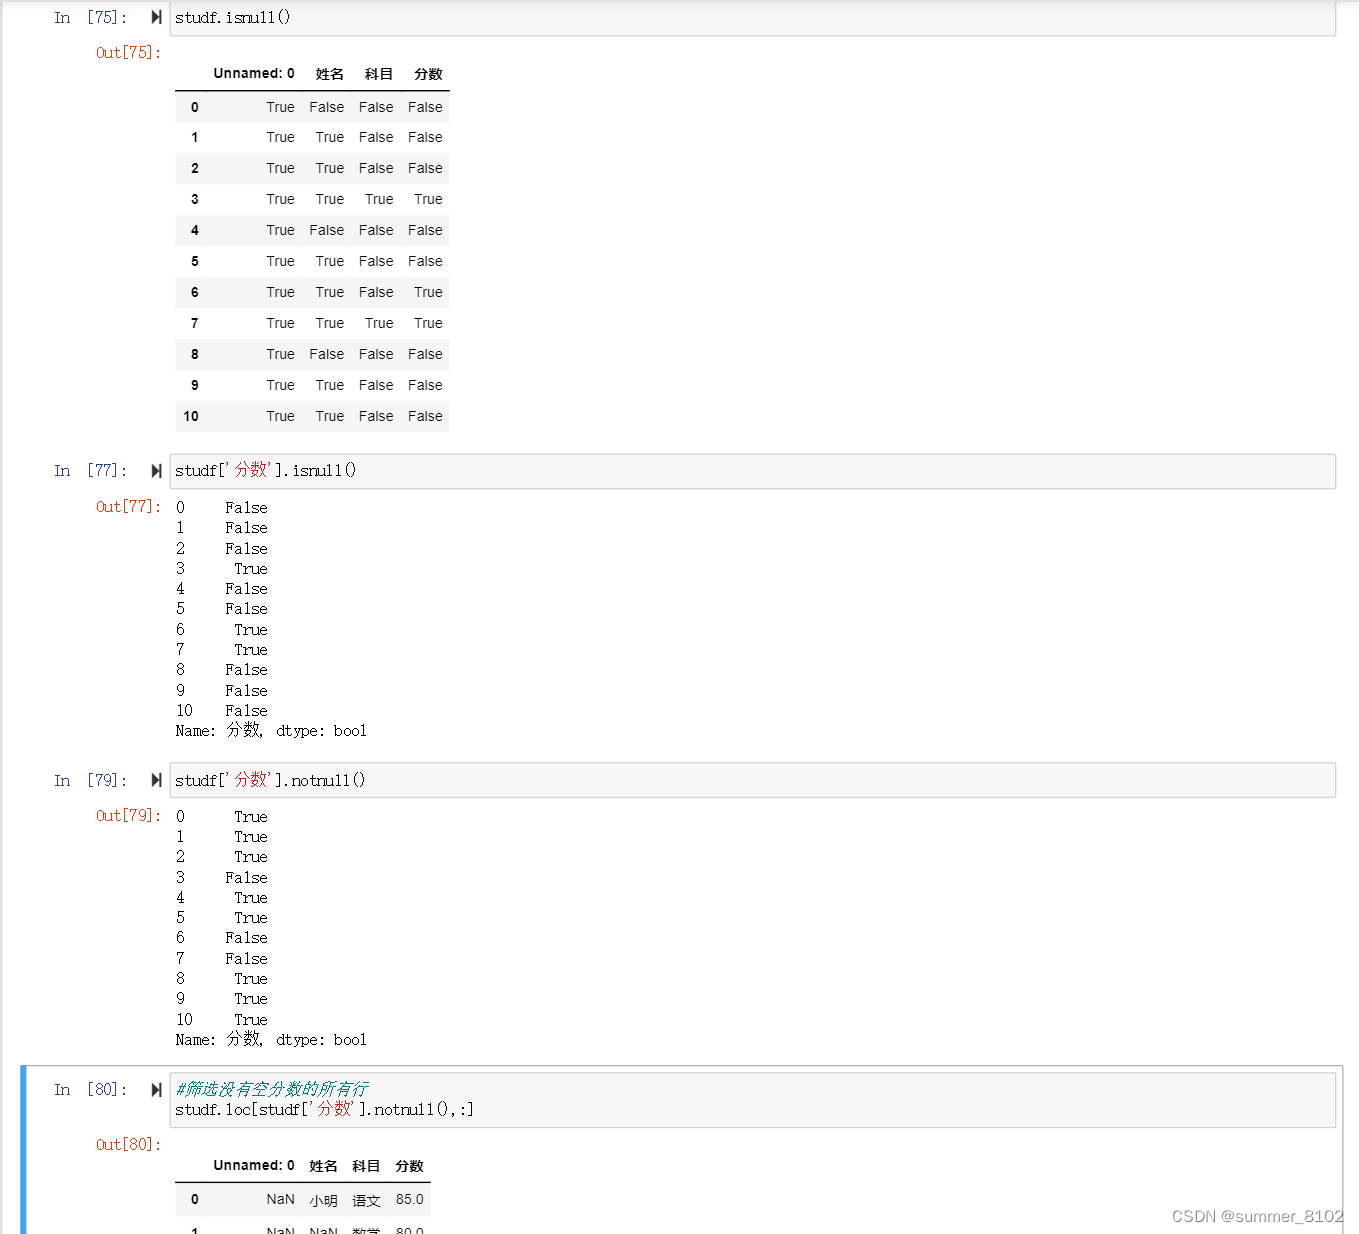Click False value at index 3 in Out[79]
This screenshot has height=1234, width=1359.
(246, 878)
